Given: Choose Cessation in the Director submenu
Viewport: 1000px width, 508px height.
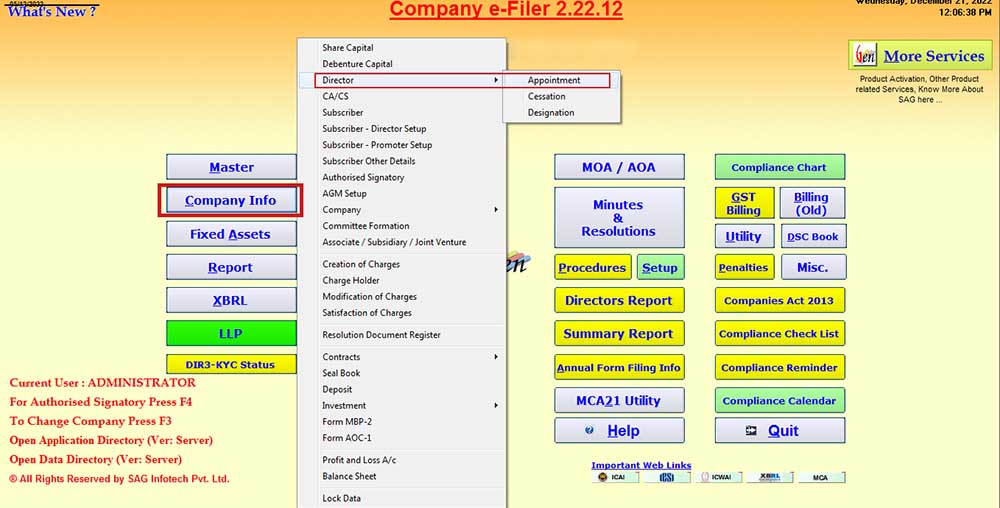Looking at the screenshot, I should pyautogui.click(x=547, y=96).
